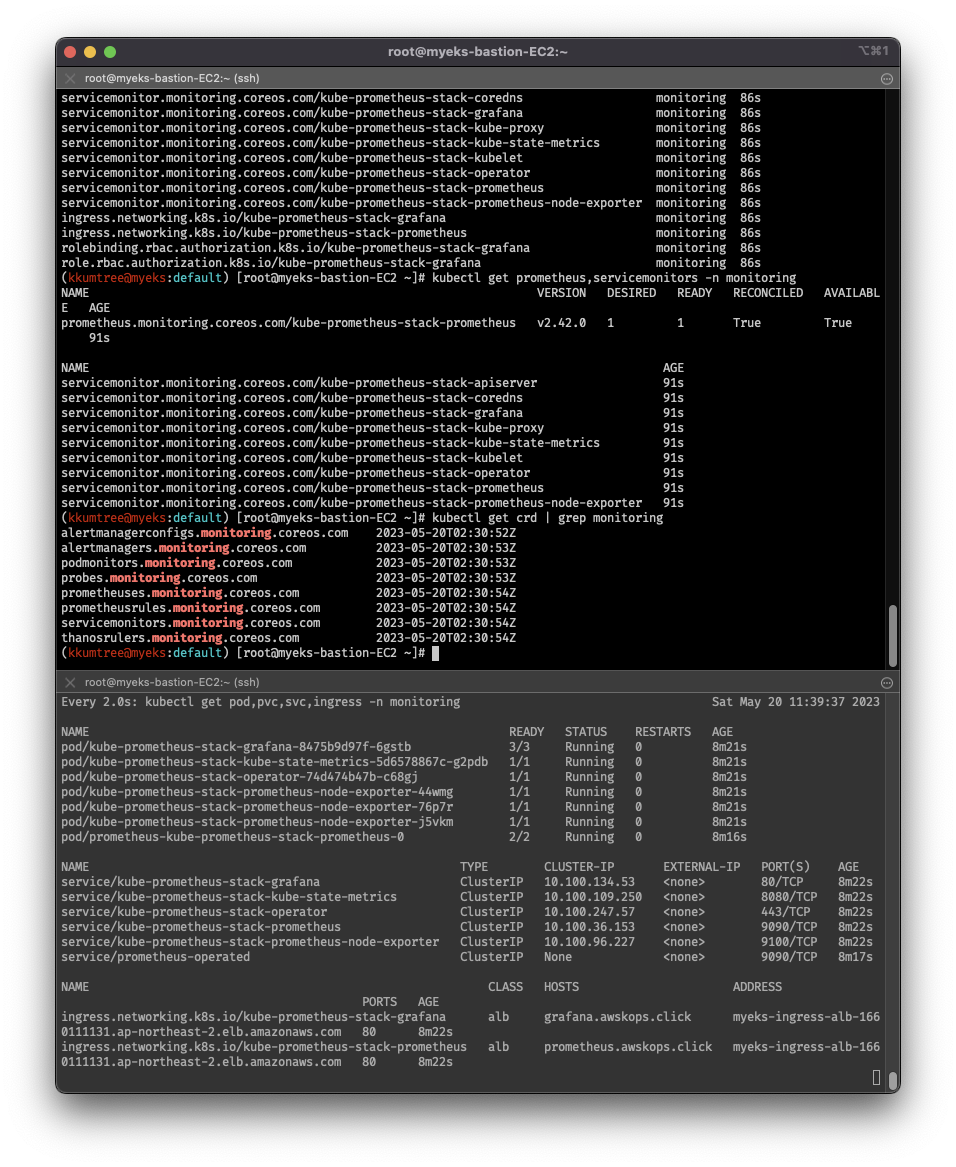Click the CLASS column header
The image size is (956, 1167).
506,987
